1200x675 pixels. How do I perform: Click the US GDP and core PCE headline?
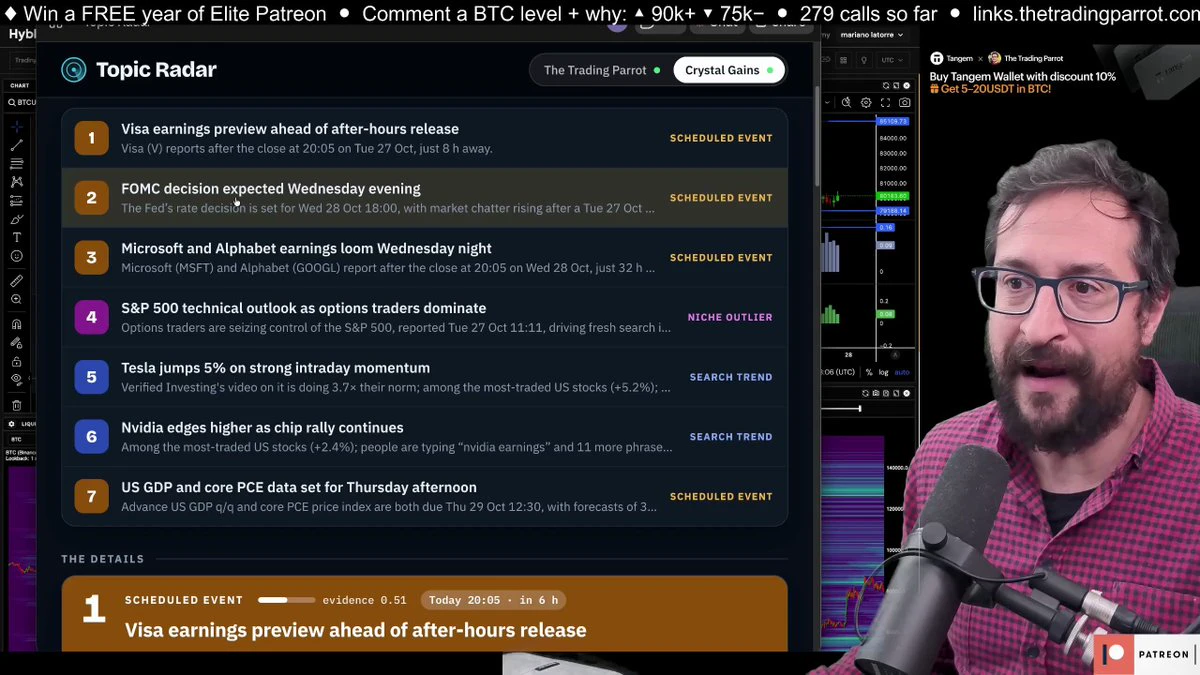tap(299, 488)
